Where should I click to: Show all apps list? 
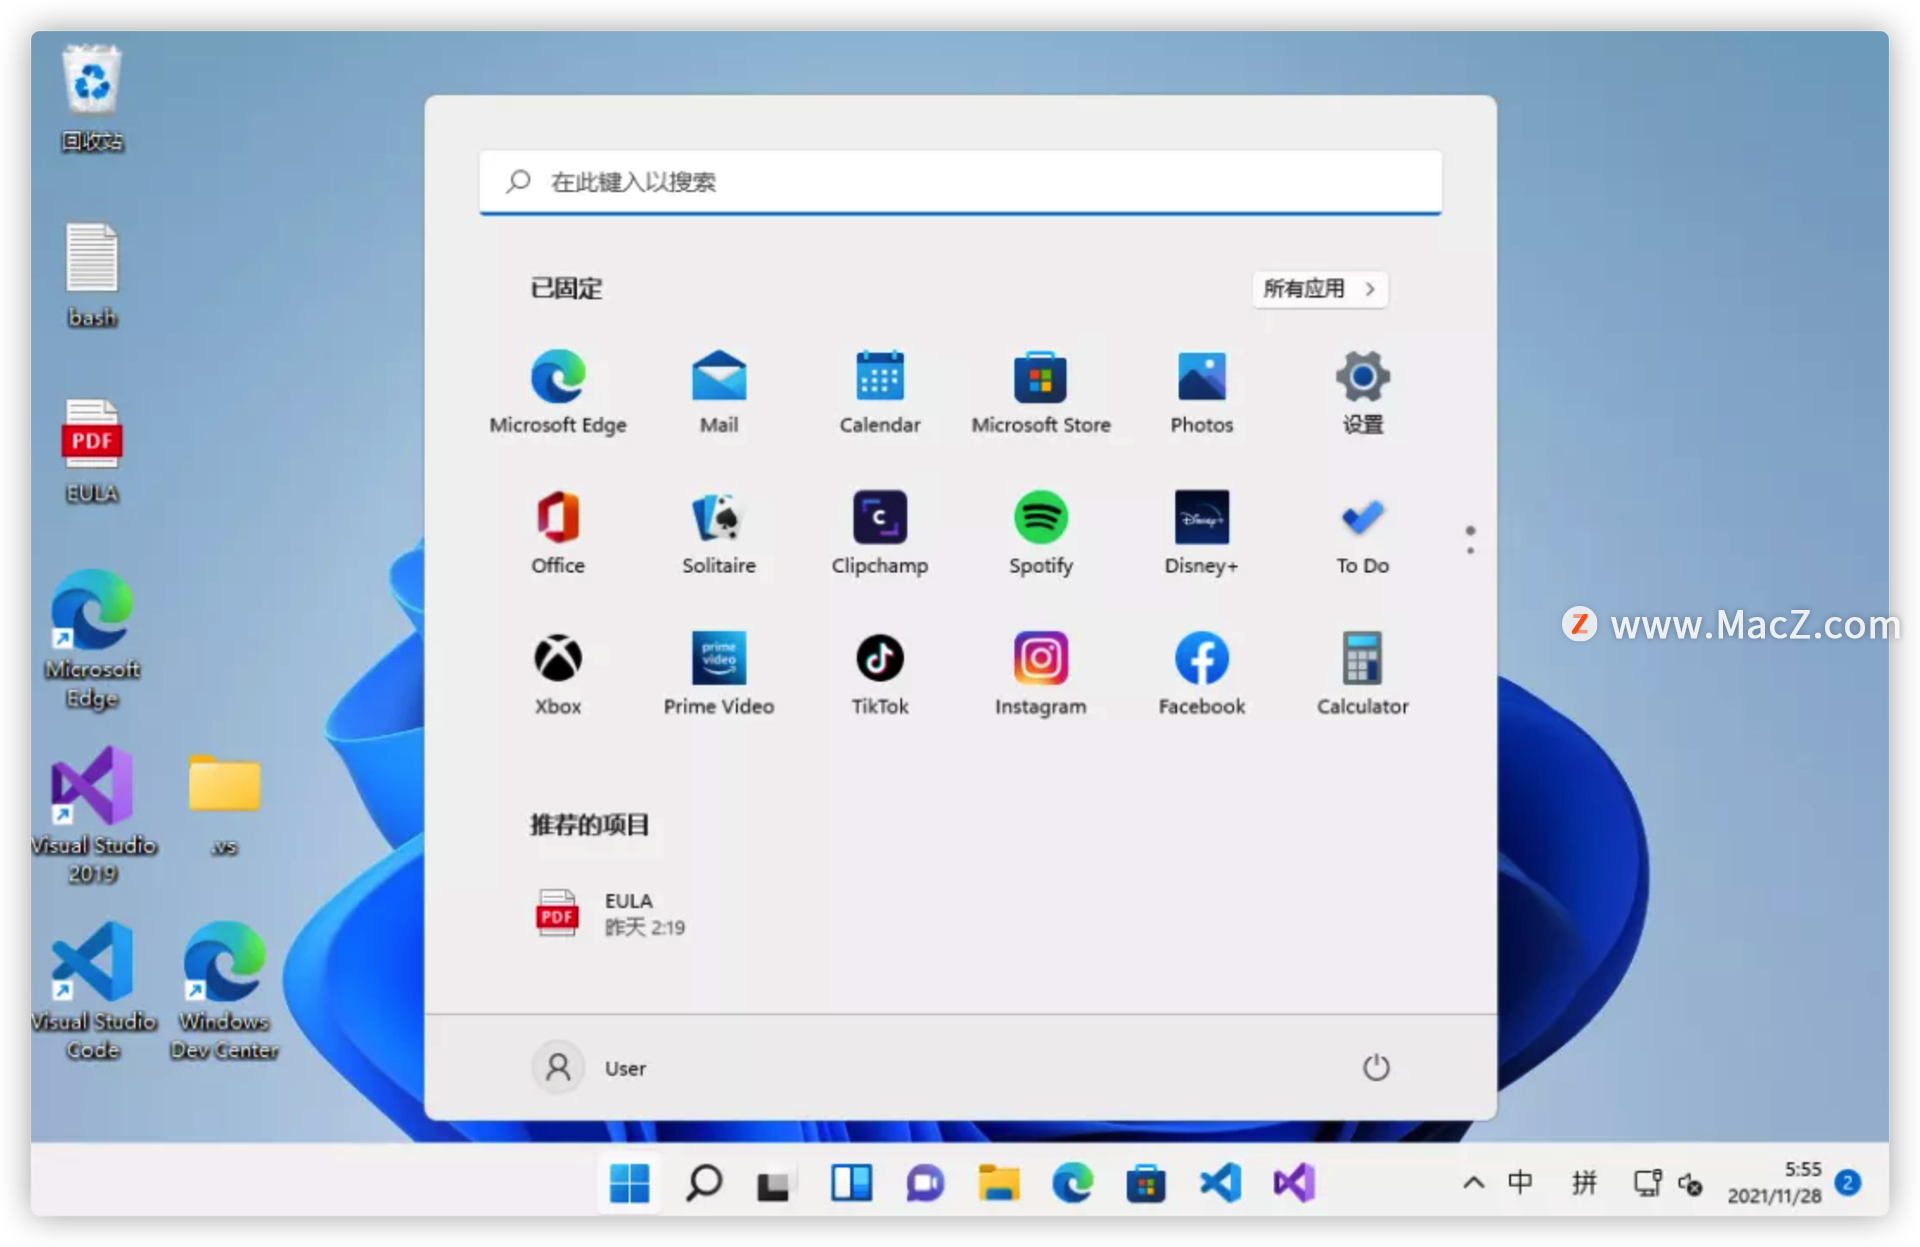pyautogui.click(x=1319, y=289)
